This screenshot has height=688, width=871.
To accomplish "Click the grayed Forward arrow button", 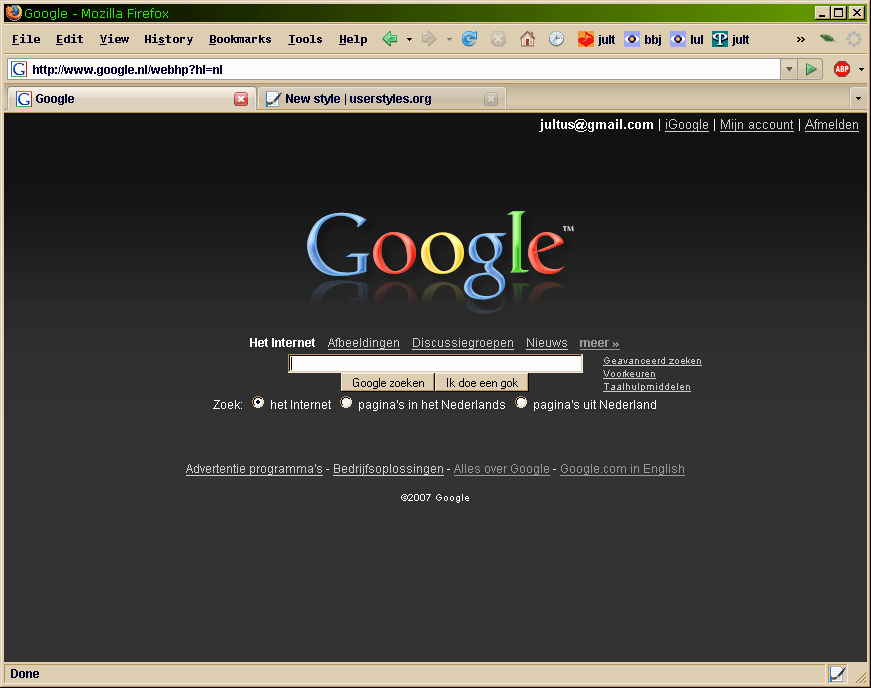I will [x=429, y=39].
